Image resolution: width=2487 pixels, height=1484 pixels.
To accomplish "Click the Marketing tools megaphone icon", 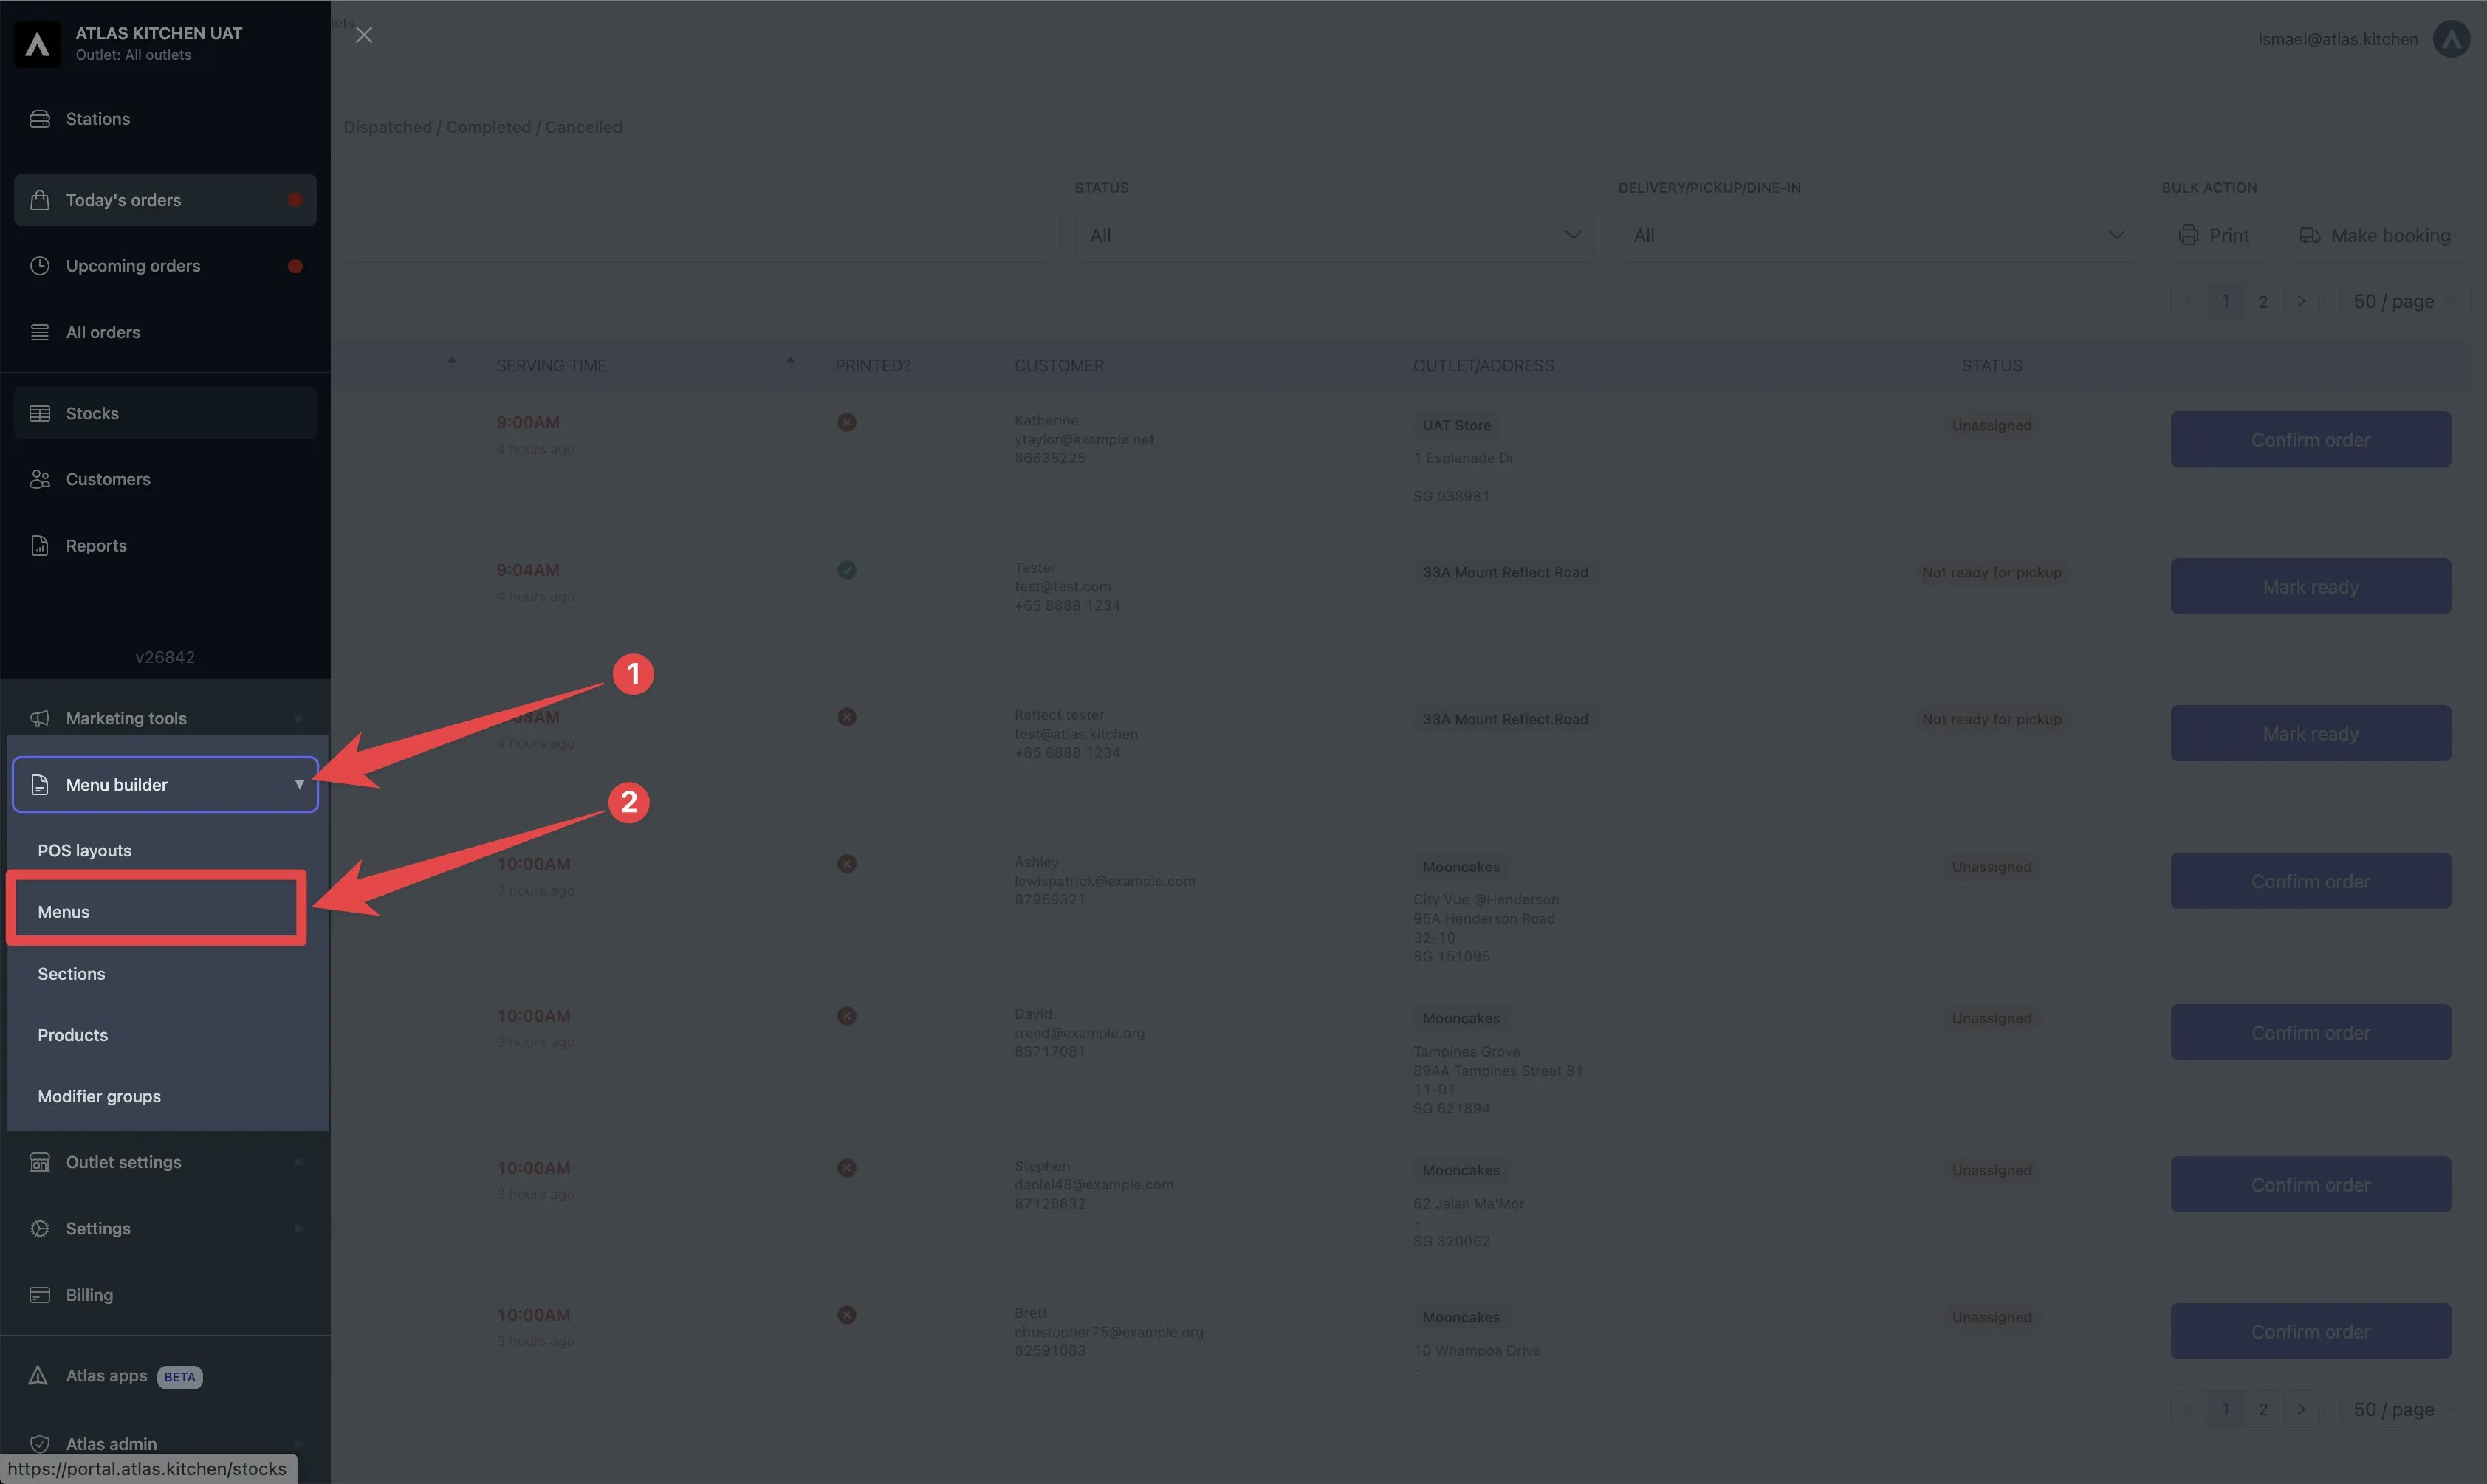I will (40, 717).
